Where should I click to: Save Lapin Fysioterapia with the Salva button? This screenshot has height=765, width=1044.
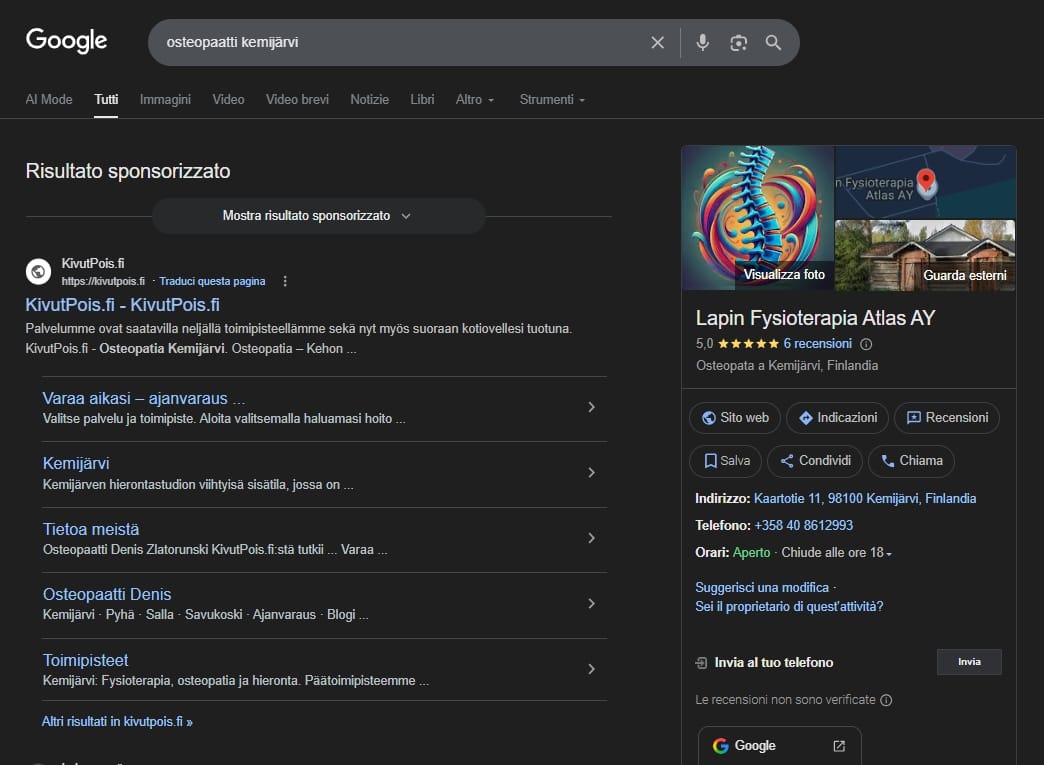click(725, 461)
